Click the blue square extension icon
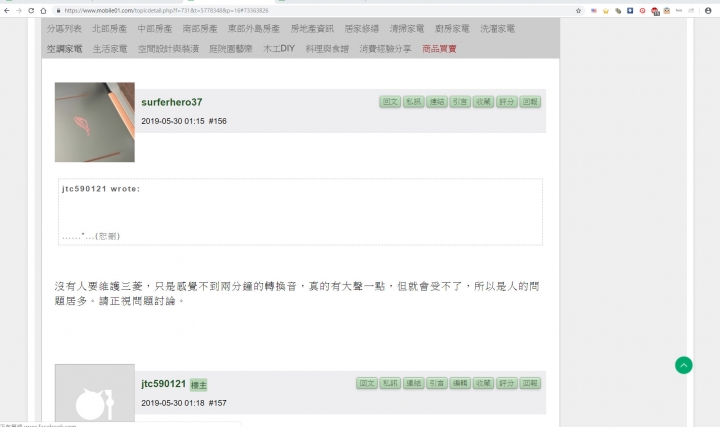The width and height of the screenshot is (720, 427). 630,11
